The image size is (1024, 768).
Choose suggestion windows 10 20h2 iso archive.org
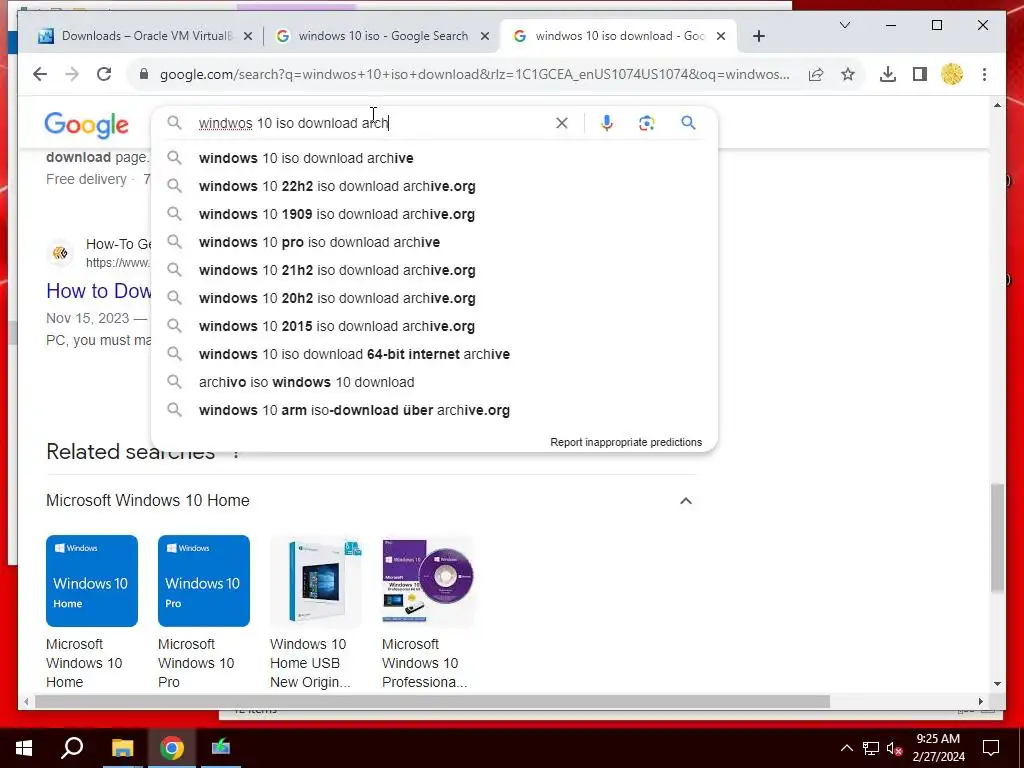pos(434,298)
